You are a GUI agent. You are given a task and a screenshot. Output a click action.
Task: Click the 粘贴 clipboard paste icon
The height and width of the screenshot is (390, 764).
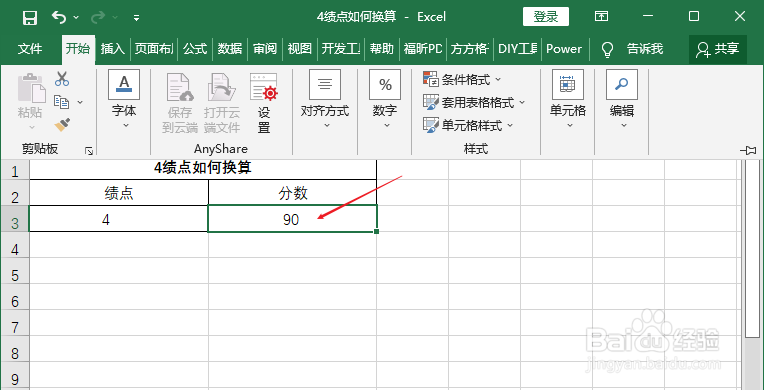click(31, 89)
